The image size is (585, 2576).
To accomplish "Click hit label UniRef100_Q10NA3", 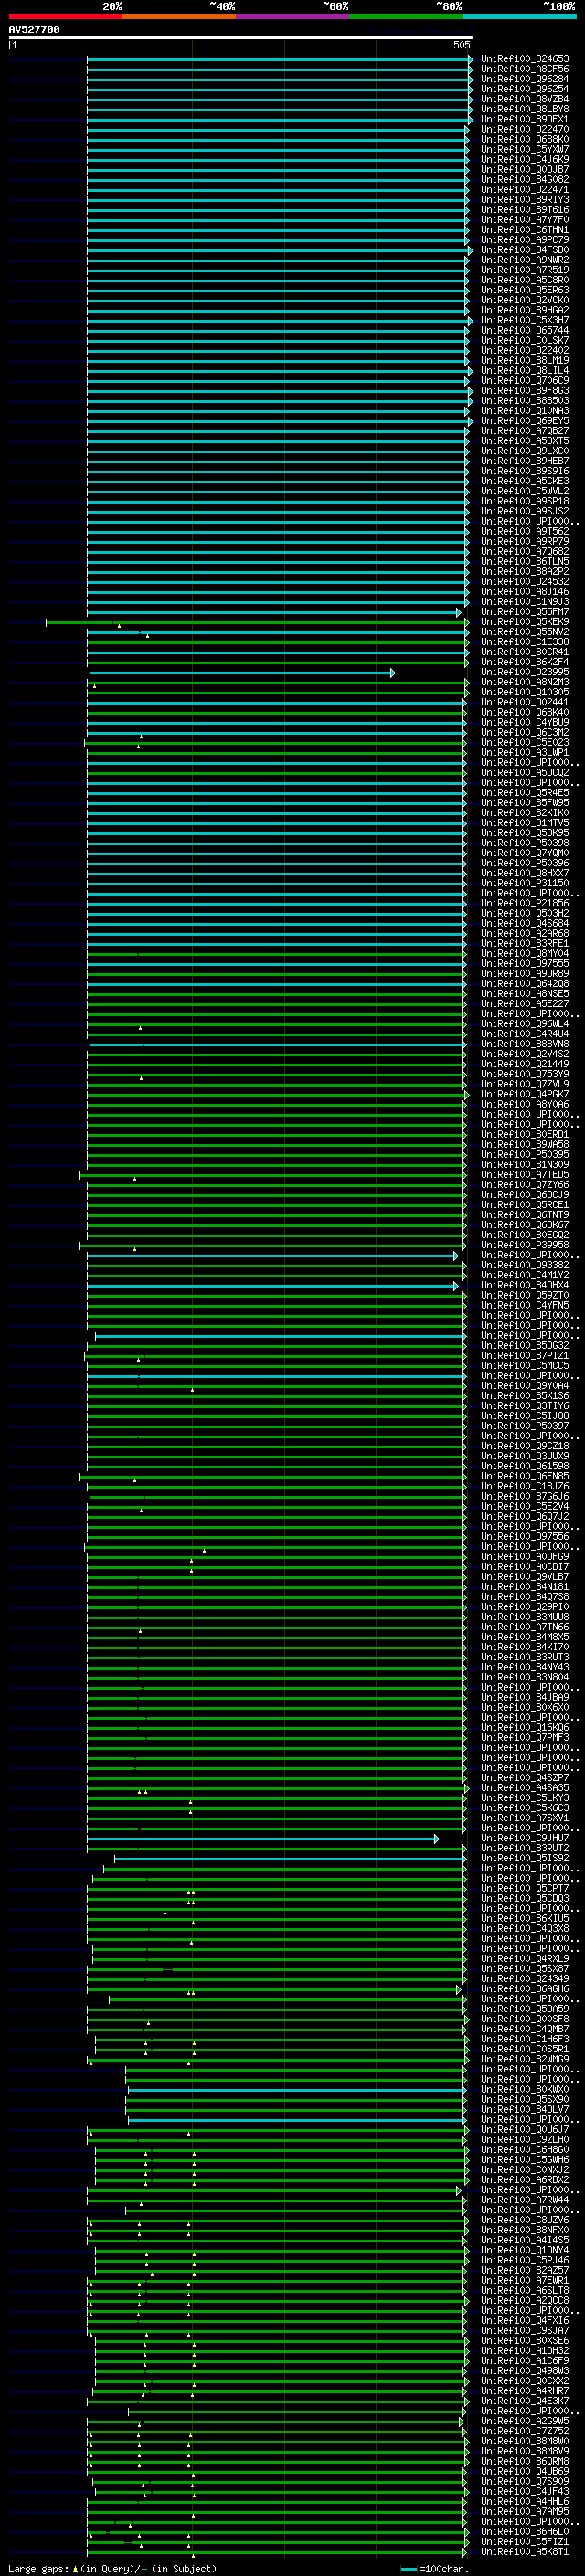I will 525,411.
